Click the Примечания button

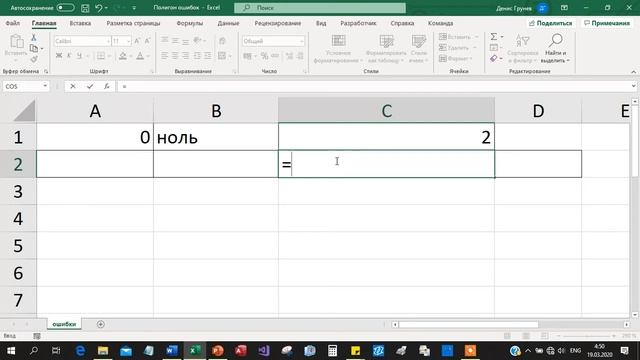click(x=607, y=23)
